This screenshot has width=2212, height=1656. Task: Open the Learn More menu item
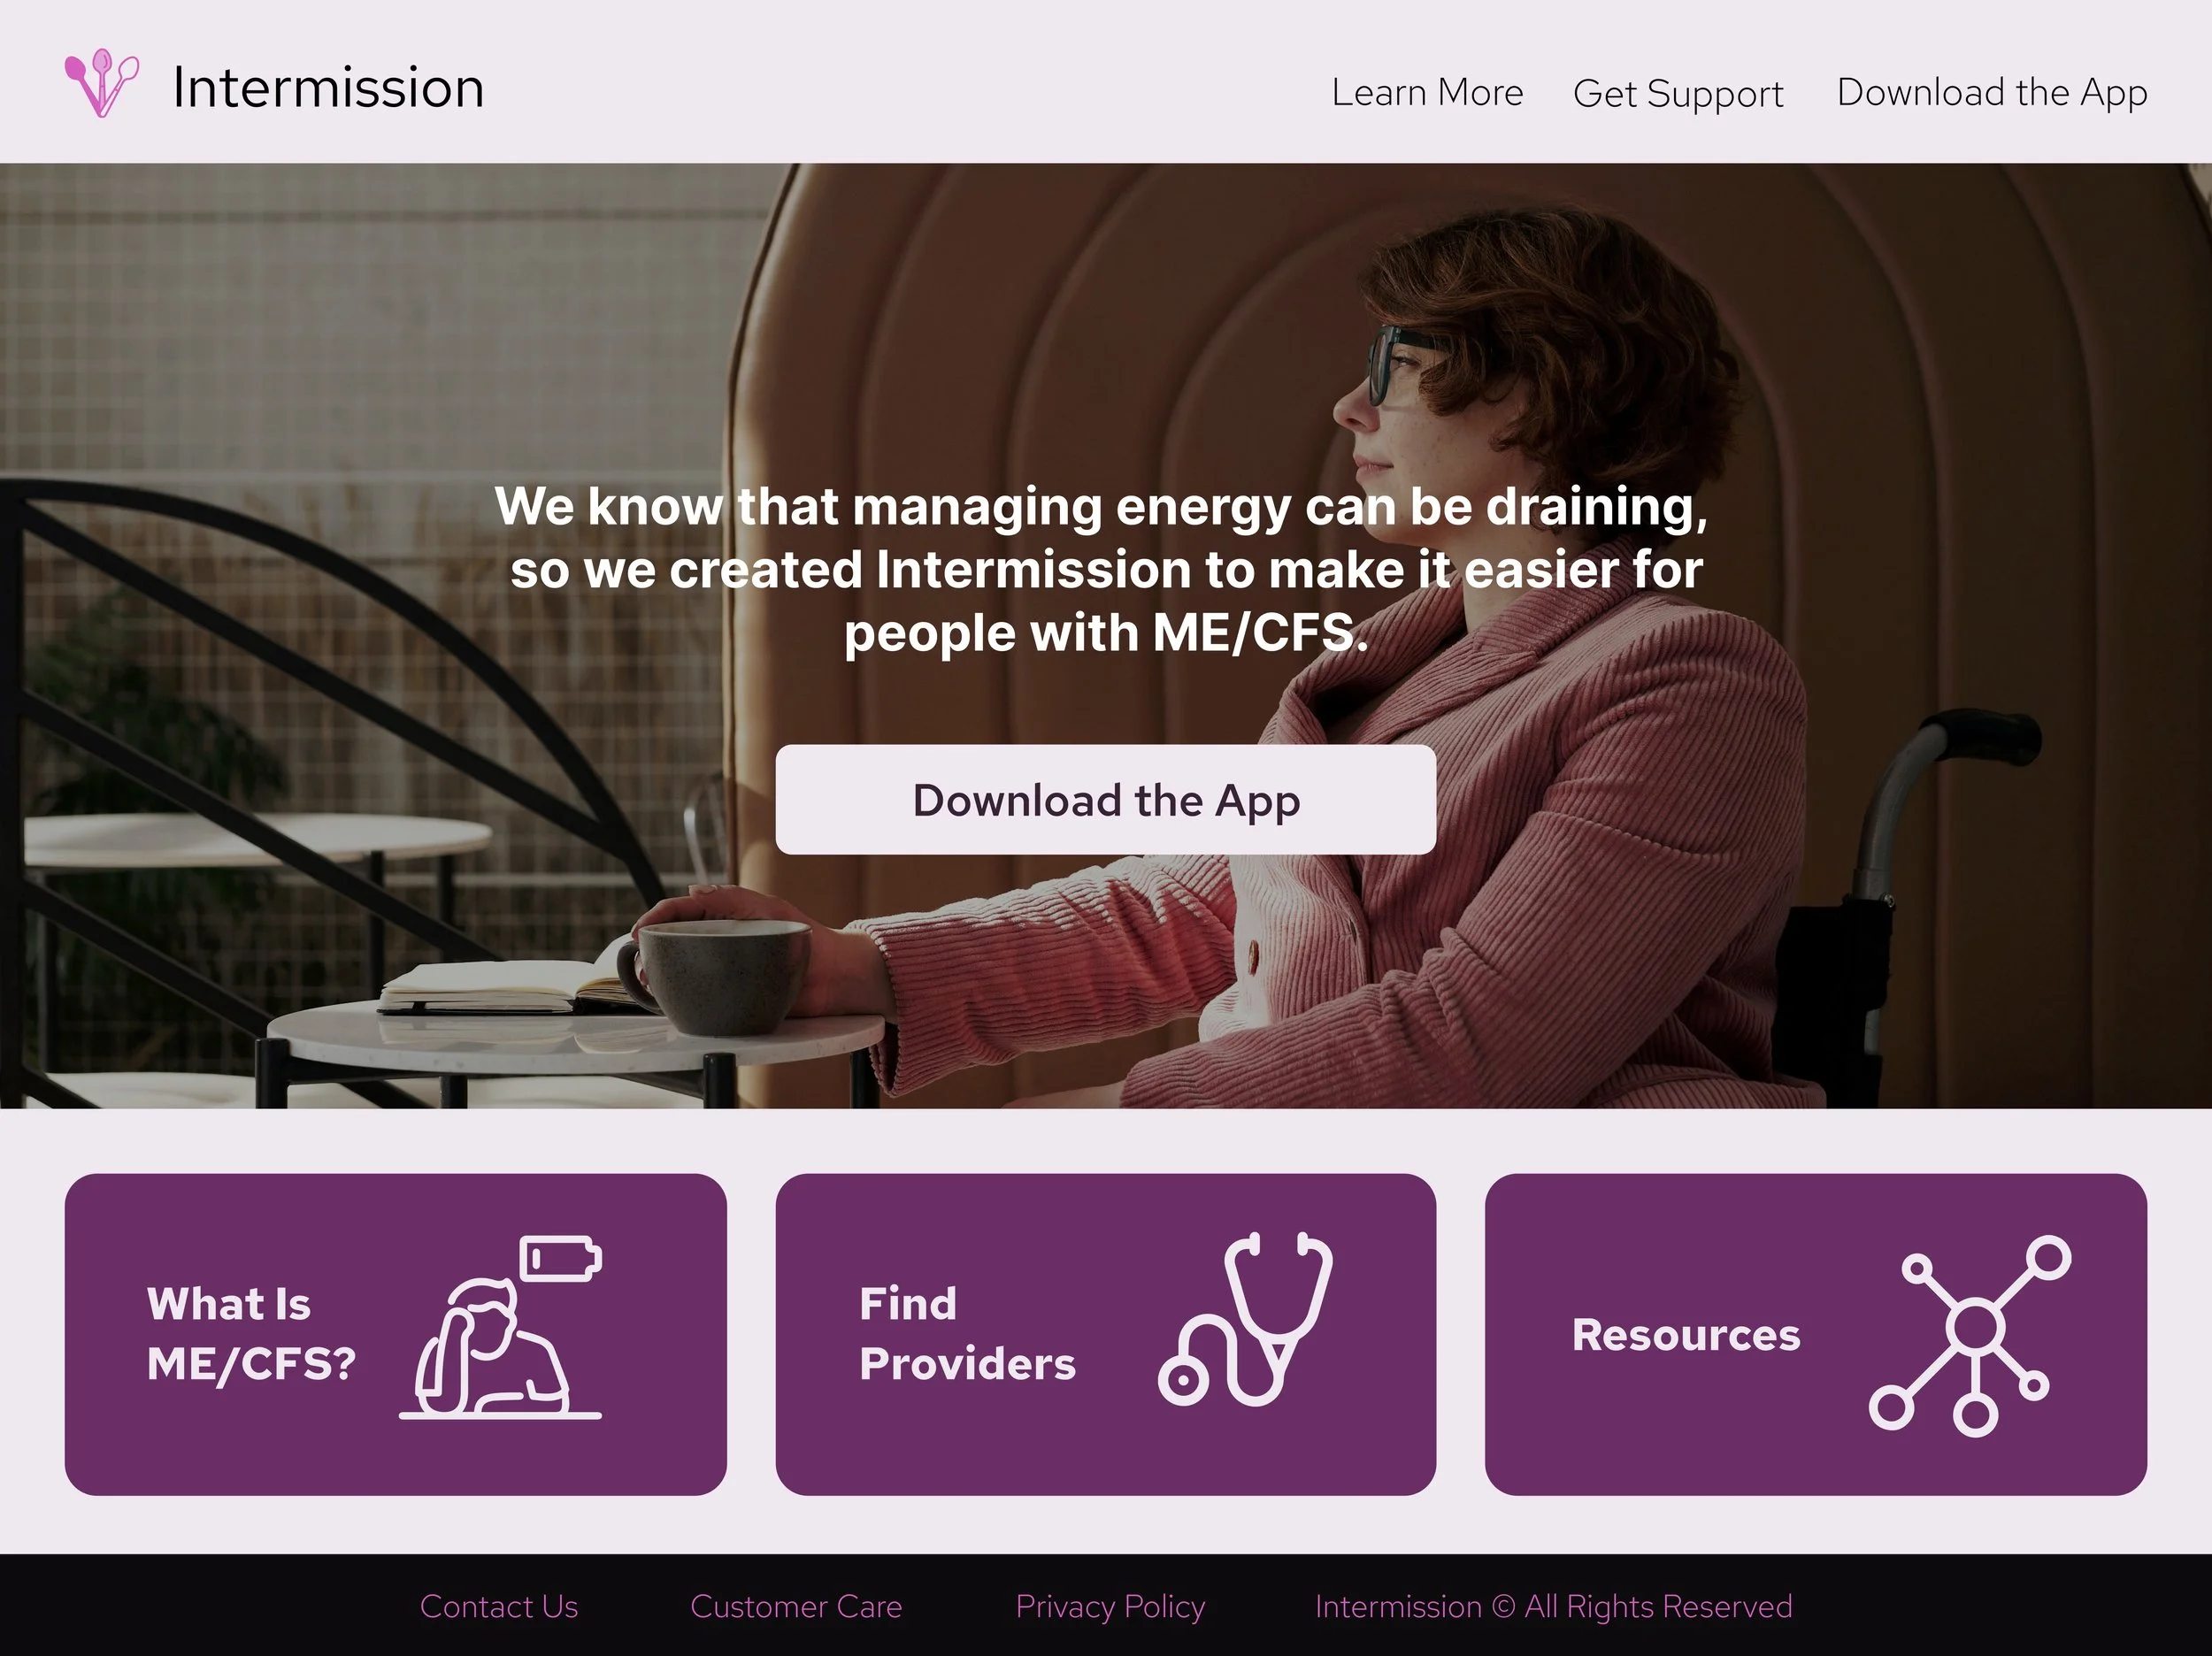(x=1427, y=93)
